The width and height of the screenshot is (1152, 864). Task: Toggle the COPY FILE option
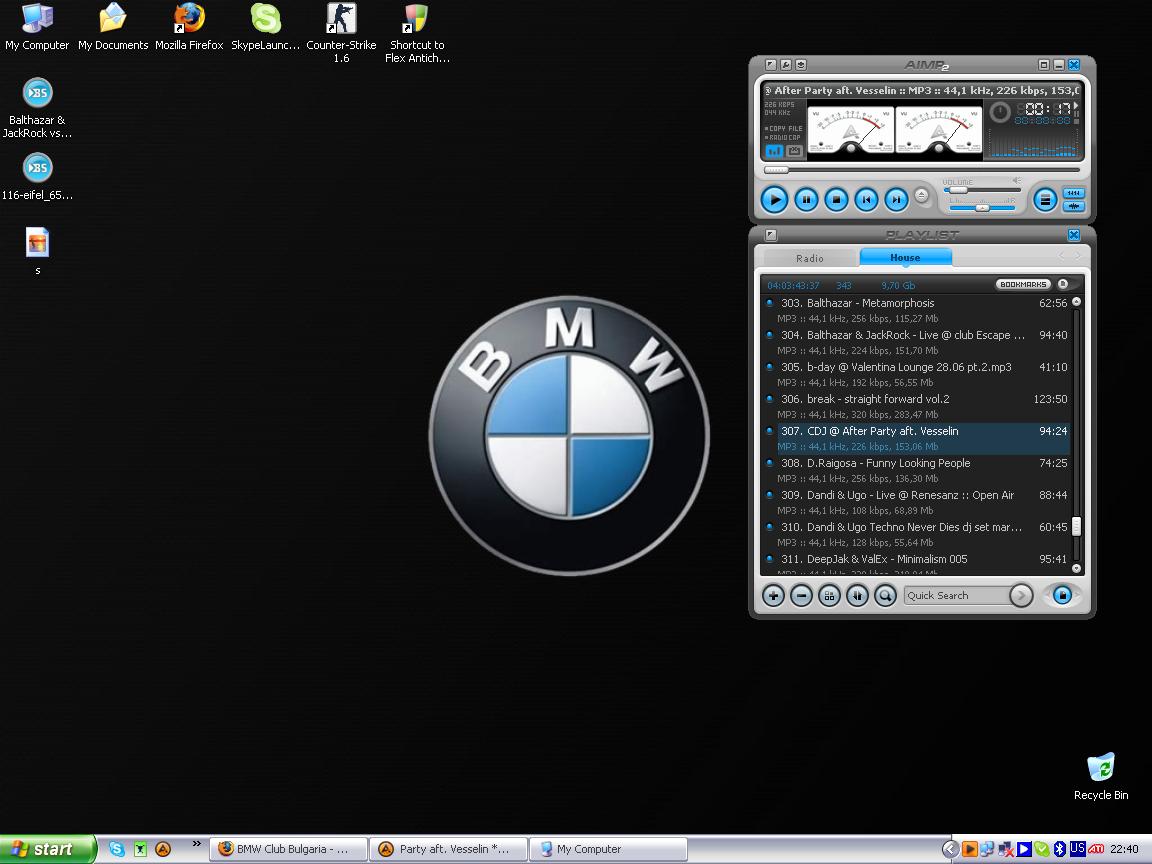[783, 129]
